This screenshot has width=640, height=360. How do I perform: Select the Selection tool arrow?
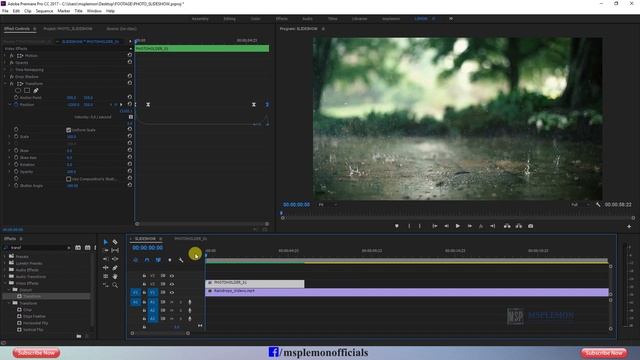pos(106,242)
